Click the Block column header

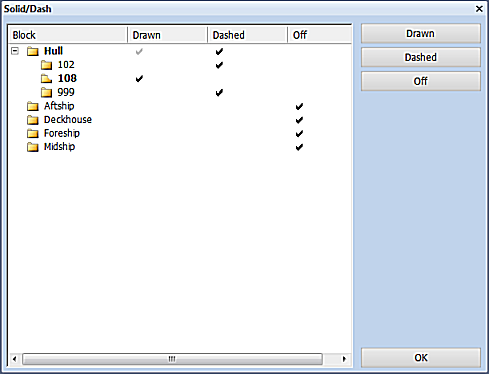coord(68,35)
